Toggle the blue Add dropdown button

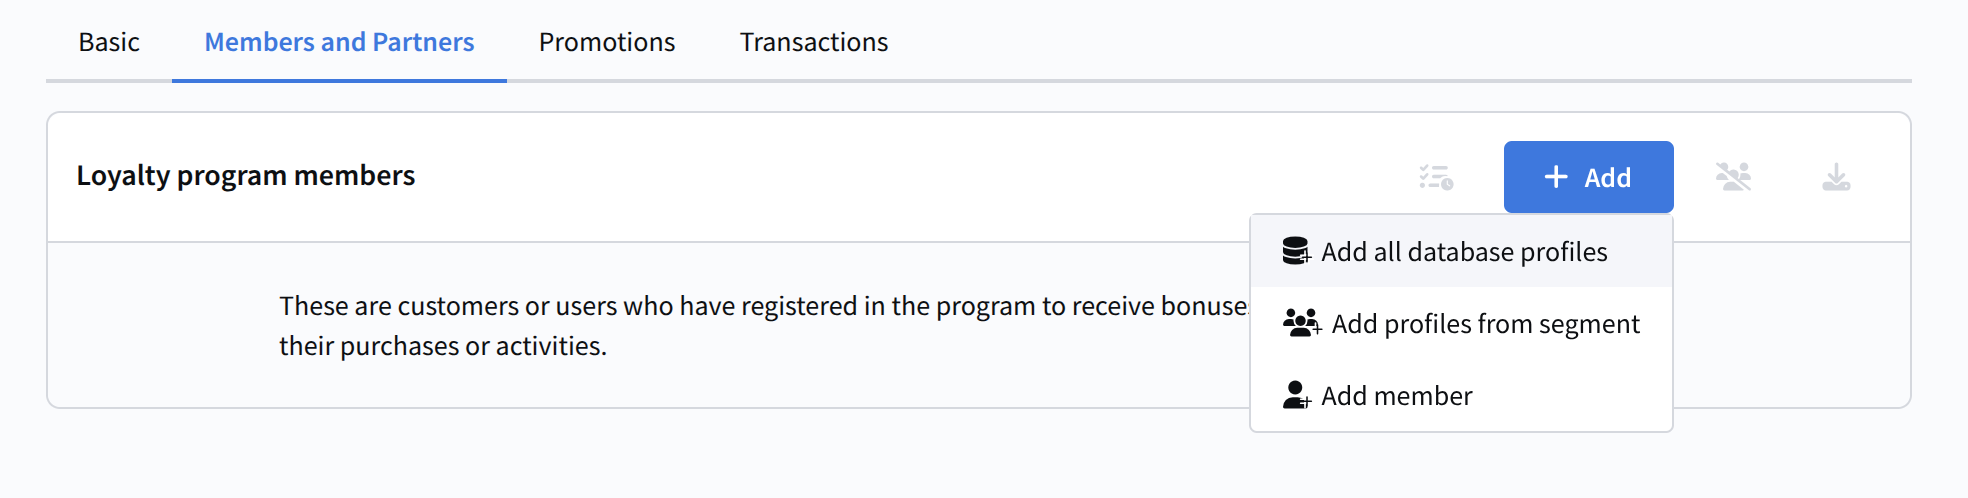(1588, 177)
